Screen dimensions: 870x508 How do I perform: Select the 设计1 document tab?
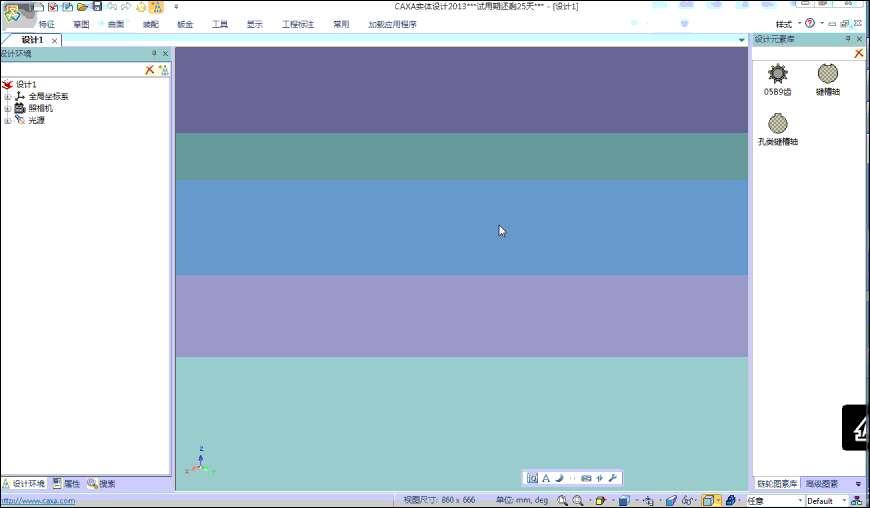click(x=32, y=40)
